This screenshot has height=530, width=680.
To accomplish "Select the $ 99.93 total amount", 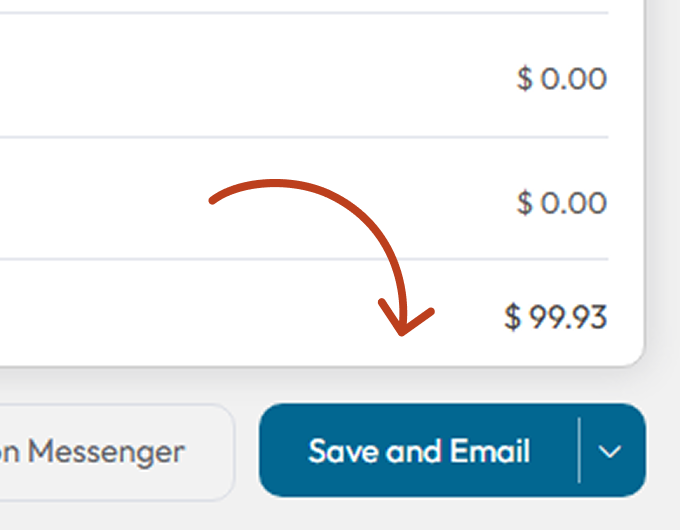I will (555, 318).
